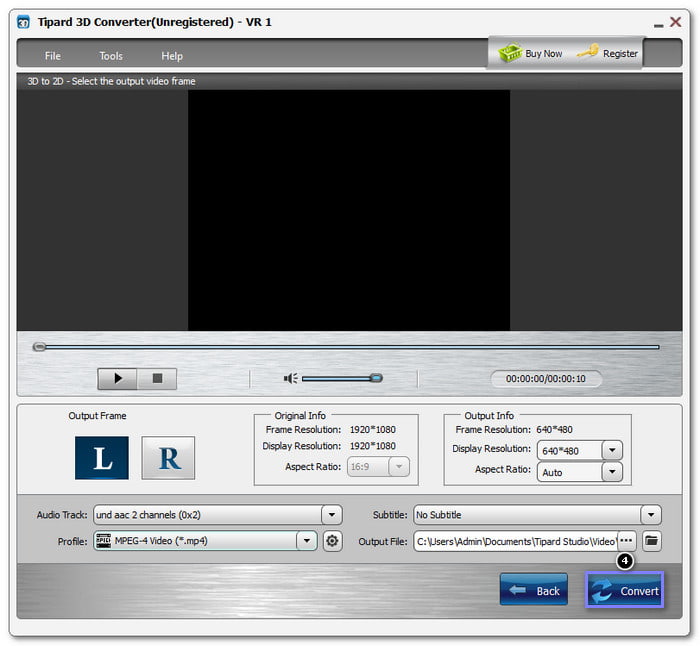Expand the Audio Track dropdown

[x=332, y=515]
